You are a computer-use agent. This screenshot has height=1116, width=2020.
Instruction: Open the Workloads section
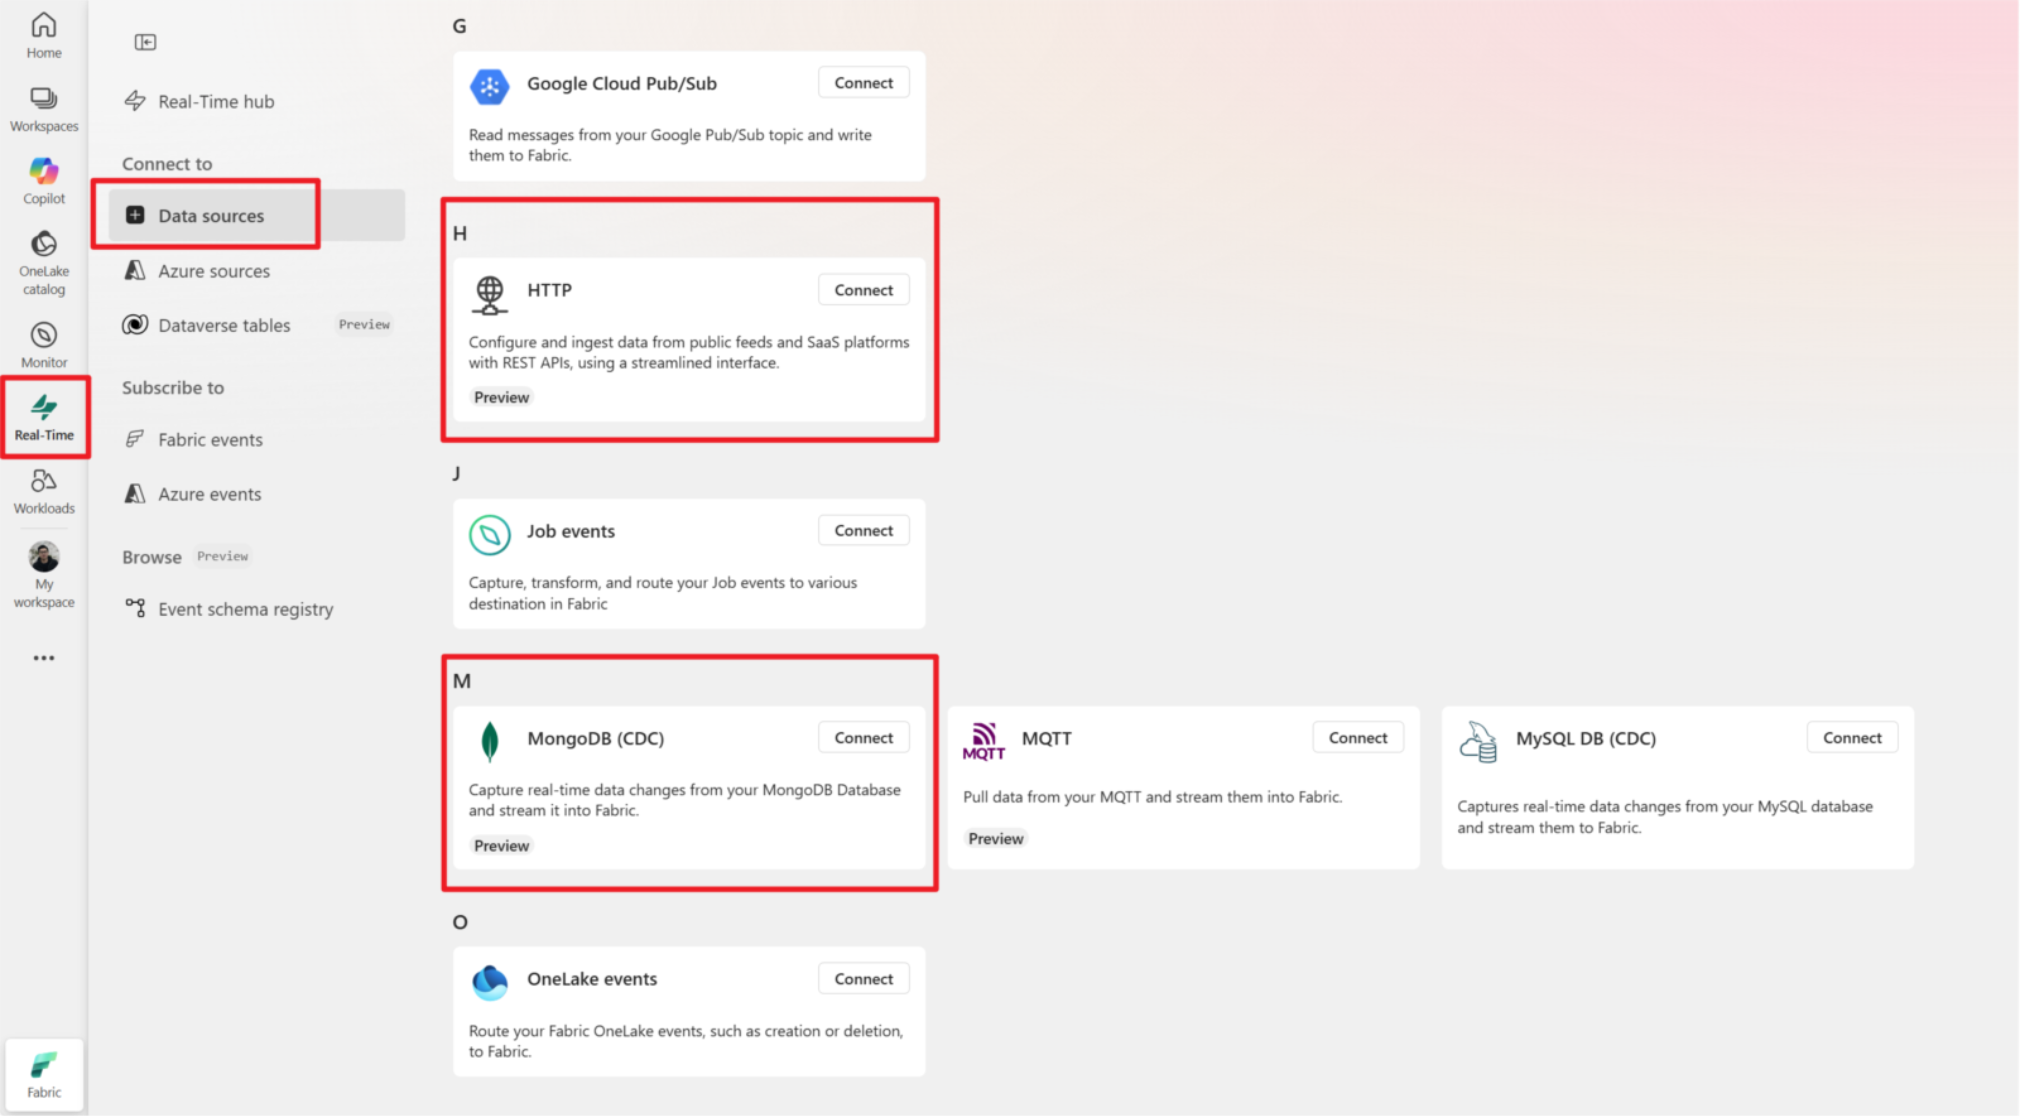(43, 488)
